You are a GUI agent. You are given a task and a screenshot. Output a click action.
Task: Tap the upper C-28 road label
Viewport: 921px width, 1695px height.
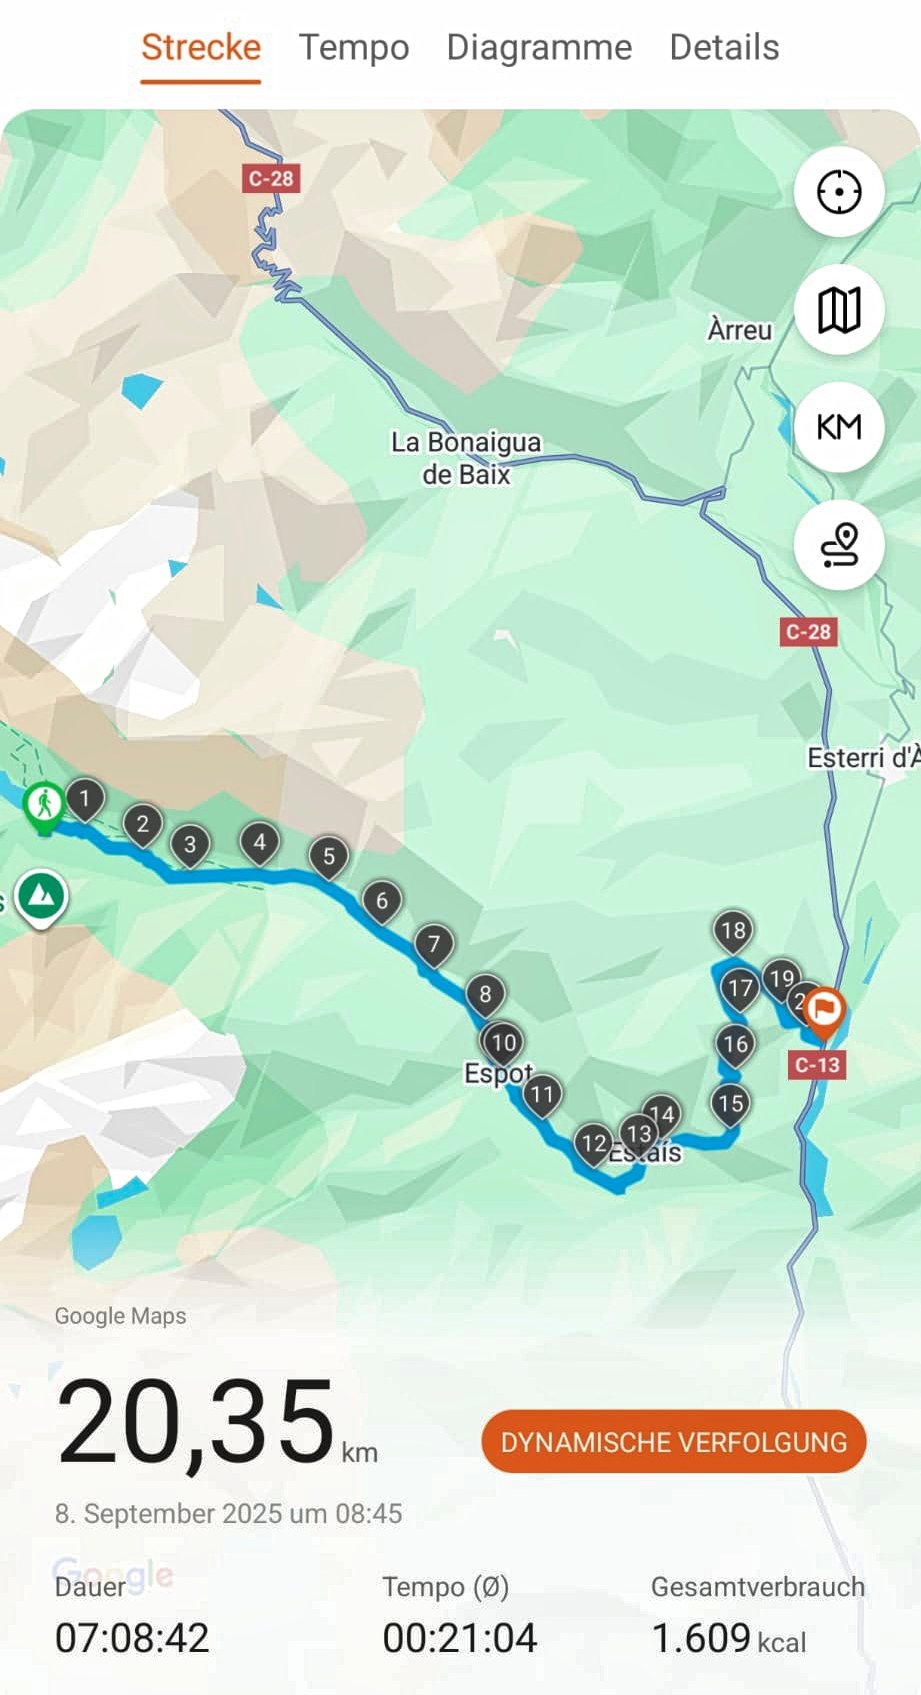tap(271, 179)
